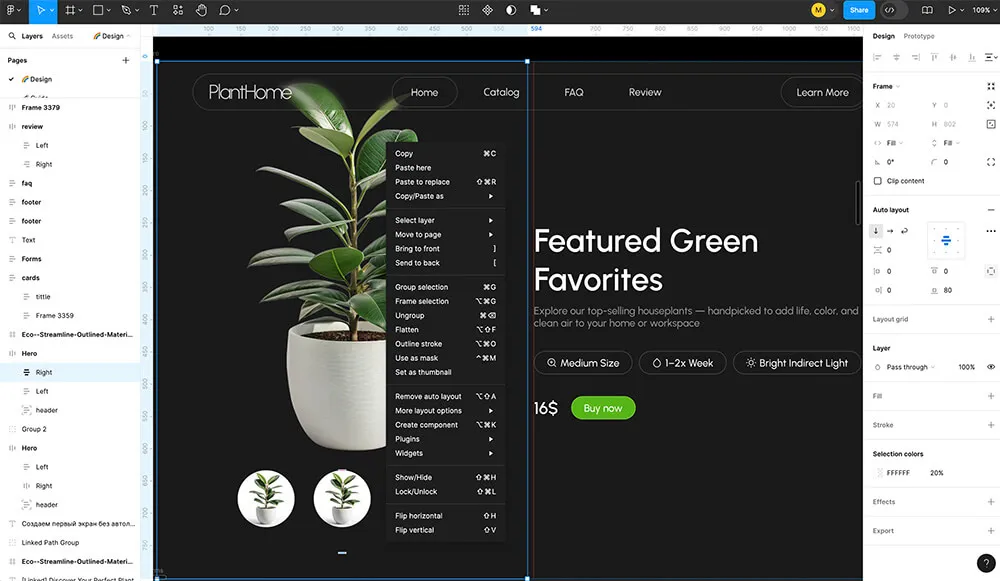
Task: Set auto layout direction to vertical
Action: pos(876,231)
